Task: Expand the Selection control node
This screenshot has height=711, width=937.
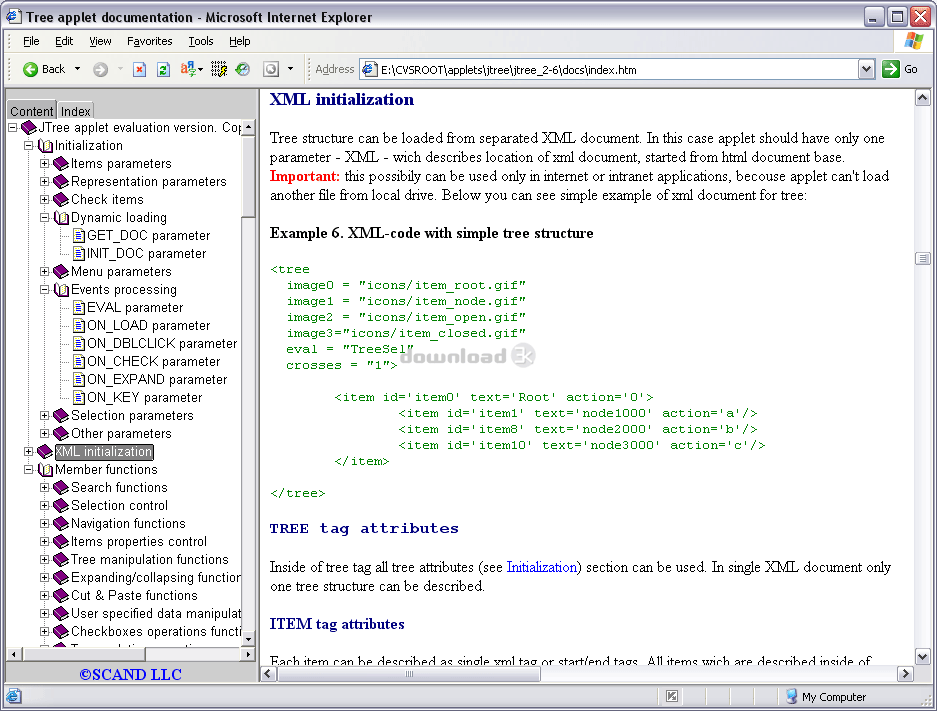Action: point(45,505)
